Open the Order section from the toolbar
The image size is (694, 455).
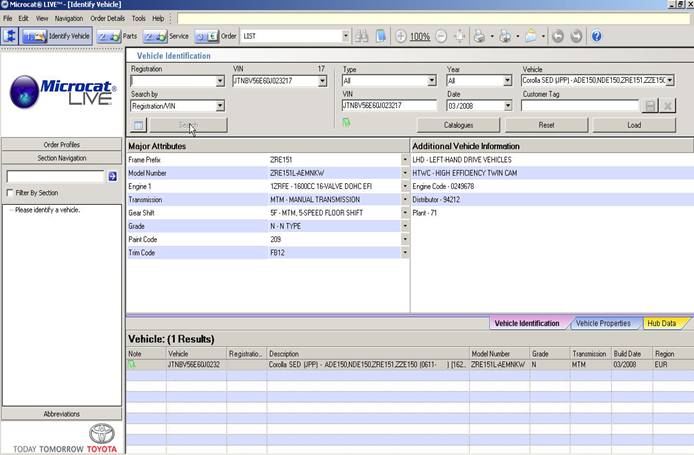click(216, 36)
